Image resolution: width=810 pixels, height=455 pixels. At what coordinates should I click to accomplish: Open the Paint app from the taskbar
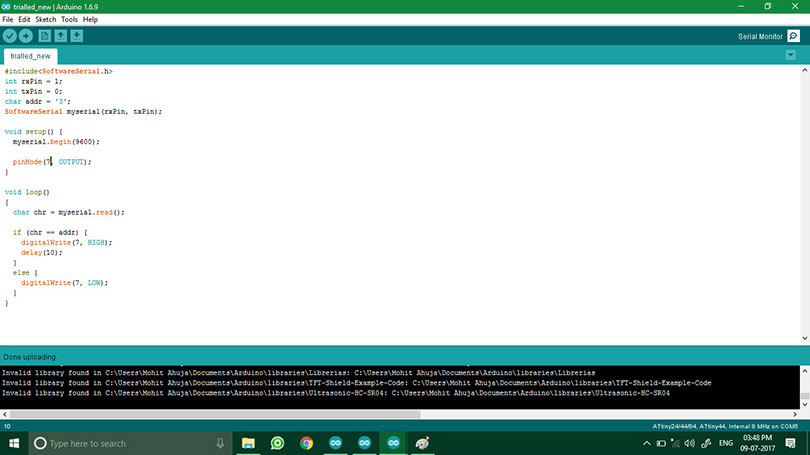pos(422,443)
